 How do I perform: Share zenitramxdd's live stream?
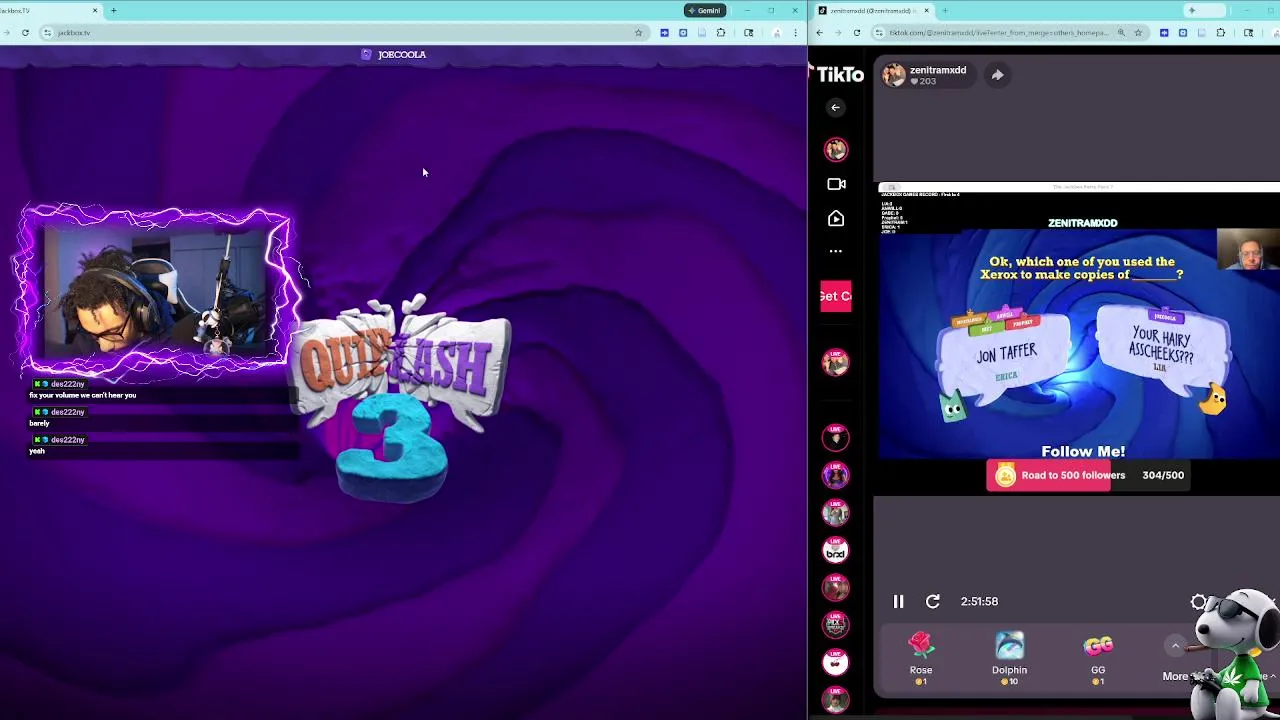(997, 75)
